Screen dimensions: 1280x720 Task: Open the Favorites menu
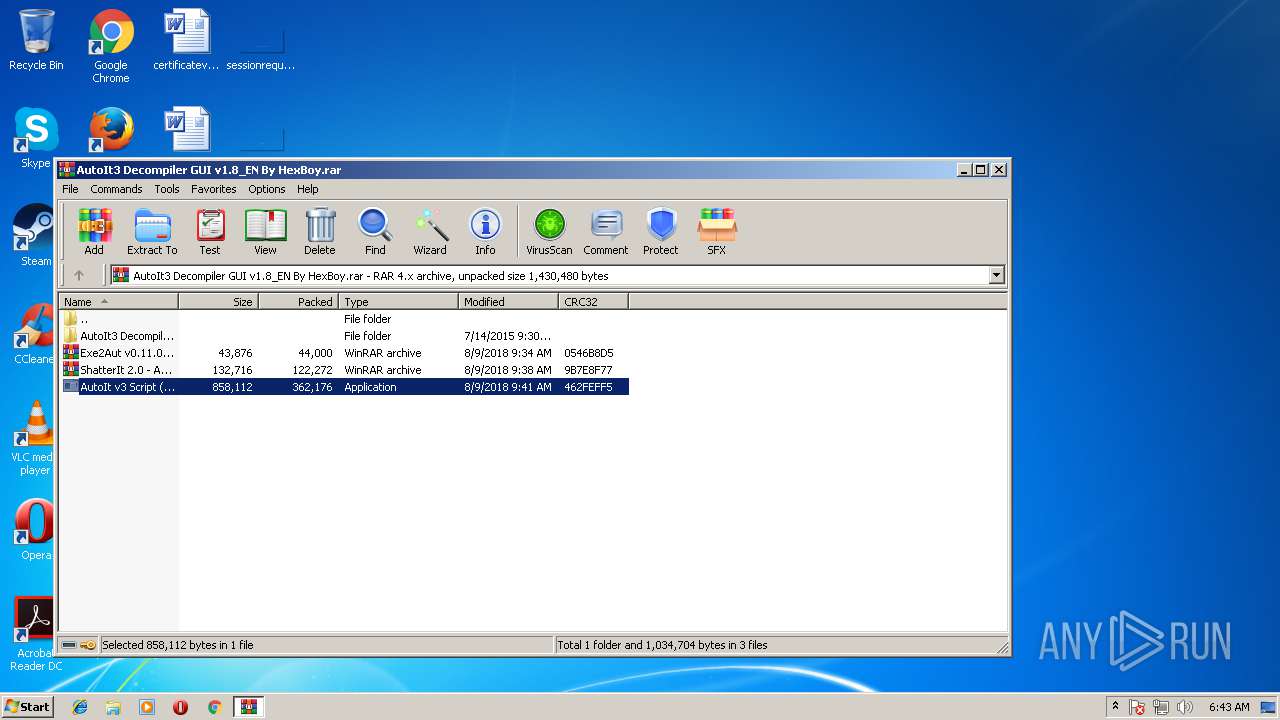tap(214, 189)
